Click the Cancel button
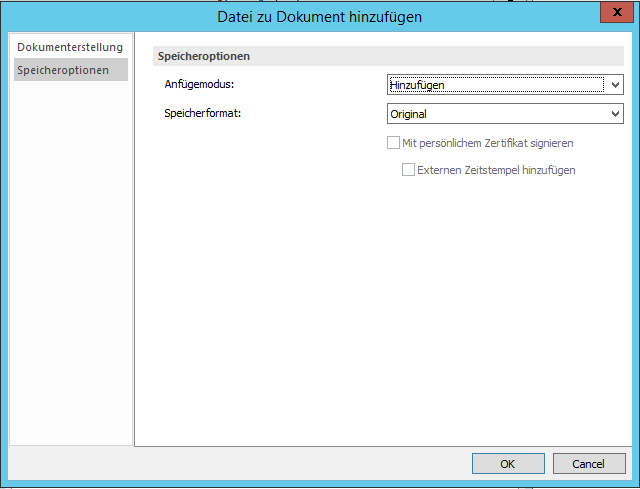This screenshot has width=640, height=489. (x=589, y=464)
